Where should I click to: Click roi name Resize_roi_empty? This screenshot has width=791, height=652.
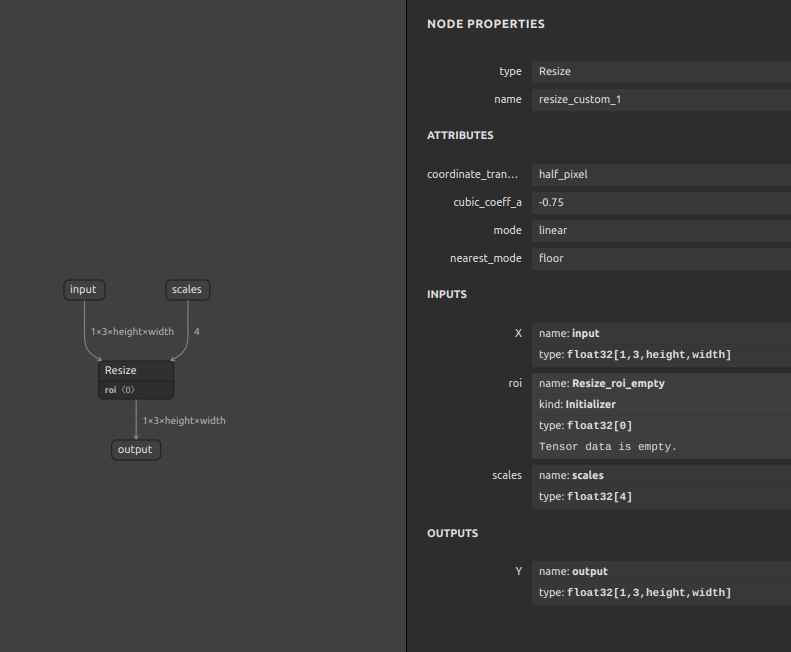pyautogui.click(x=661, y=384)
